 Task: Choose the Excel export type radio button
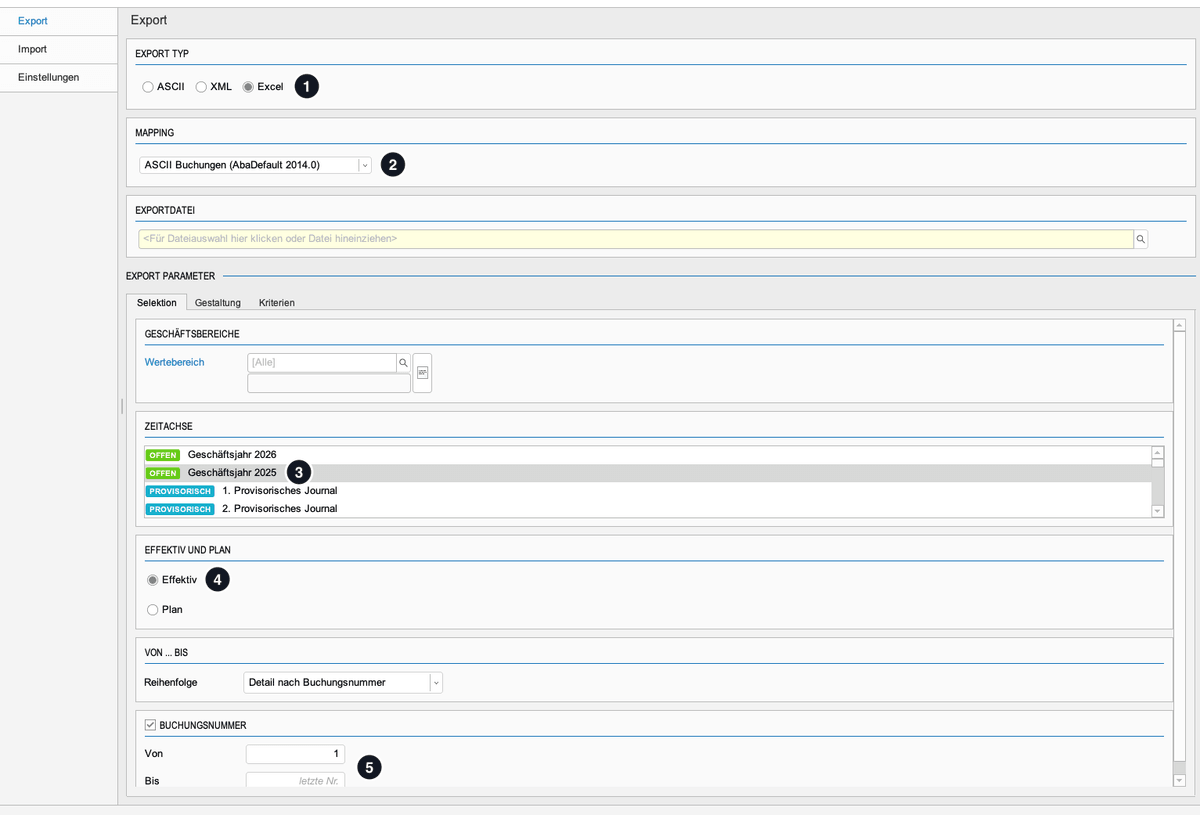(x=248, y=87)
